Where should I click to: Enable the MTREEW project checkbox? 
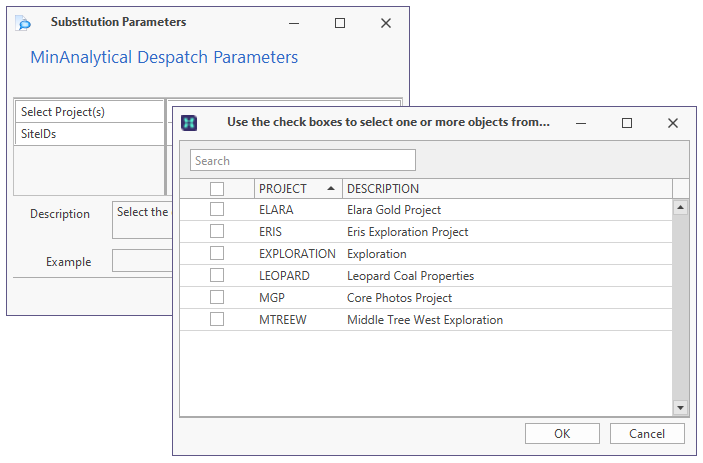217,319
